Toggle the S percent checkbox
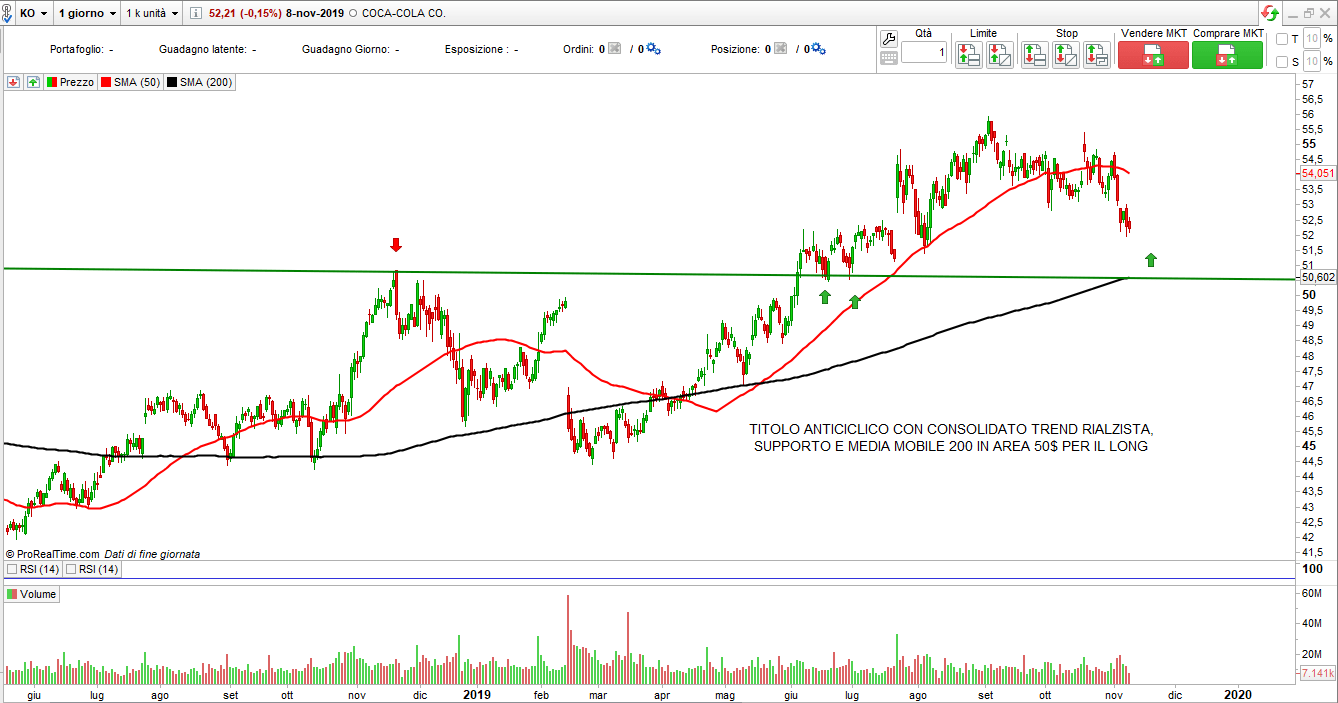 pos(1282,62)
